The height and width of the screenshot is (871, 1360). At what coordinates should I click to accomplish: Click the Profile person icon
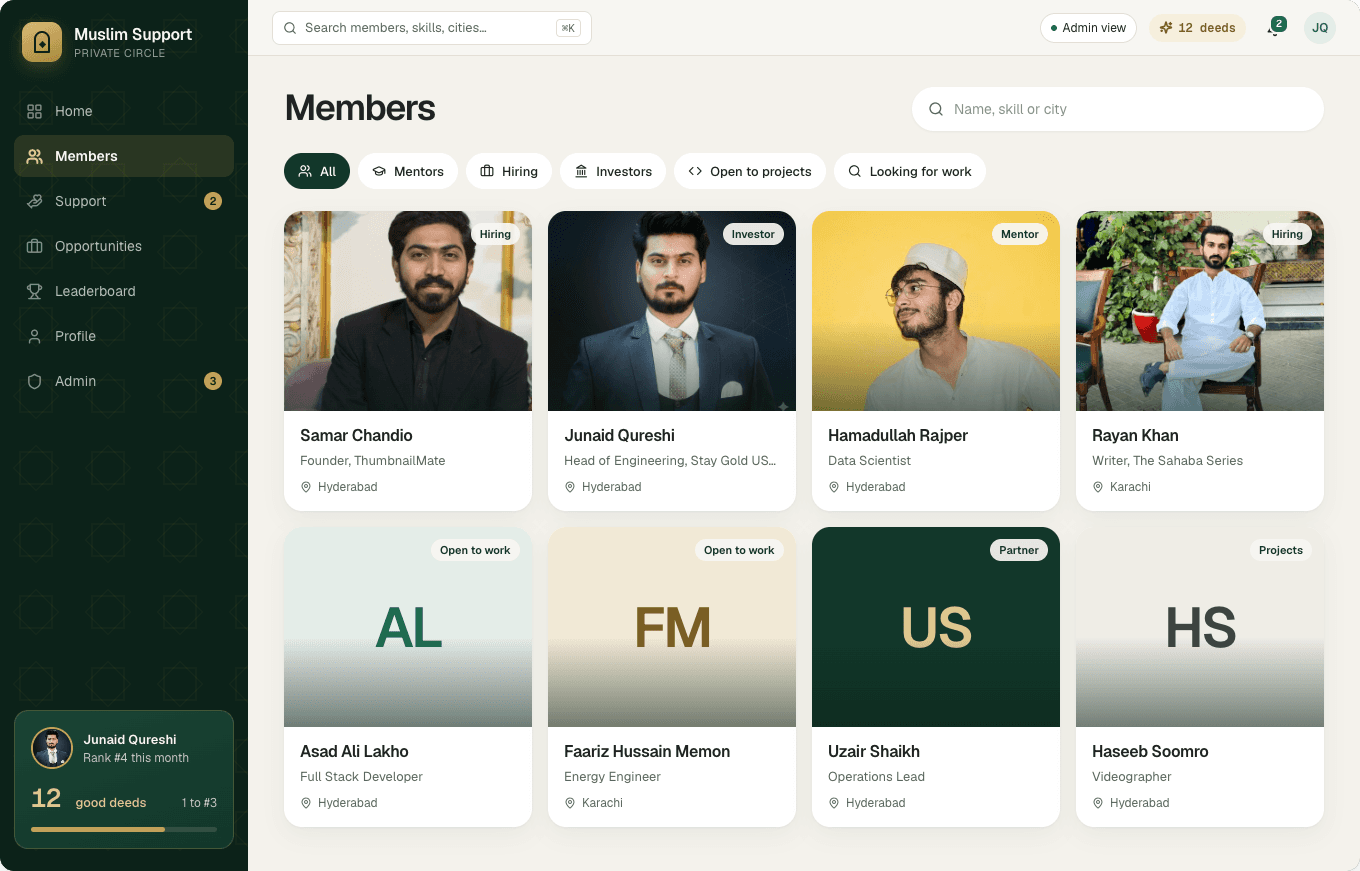pyautogui.click(x=35, y=336)
